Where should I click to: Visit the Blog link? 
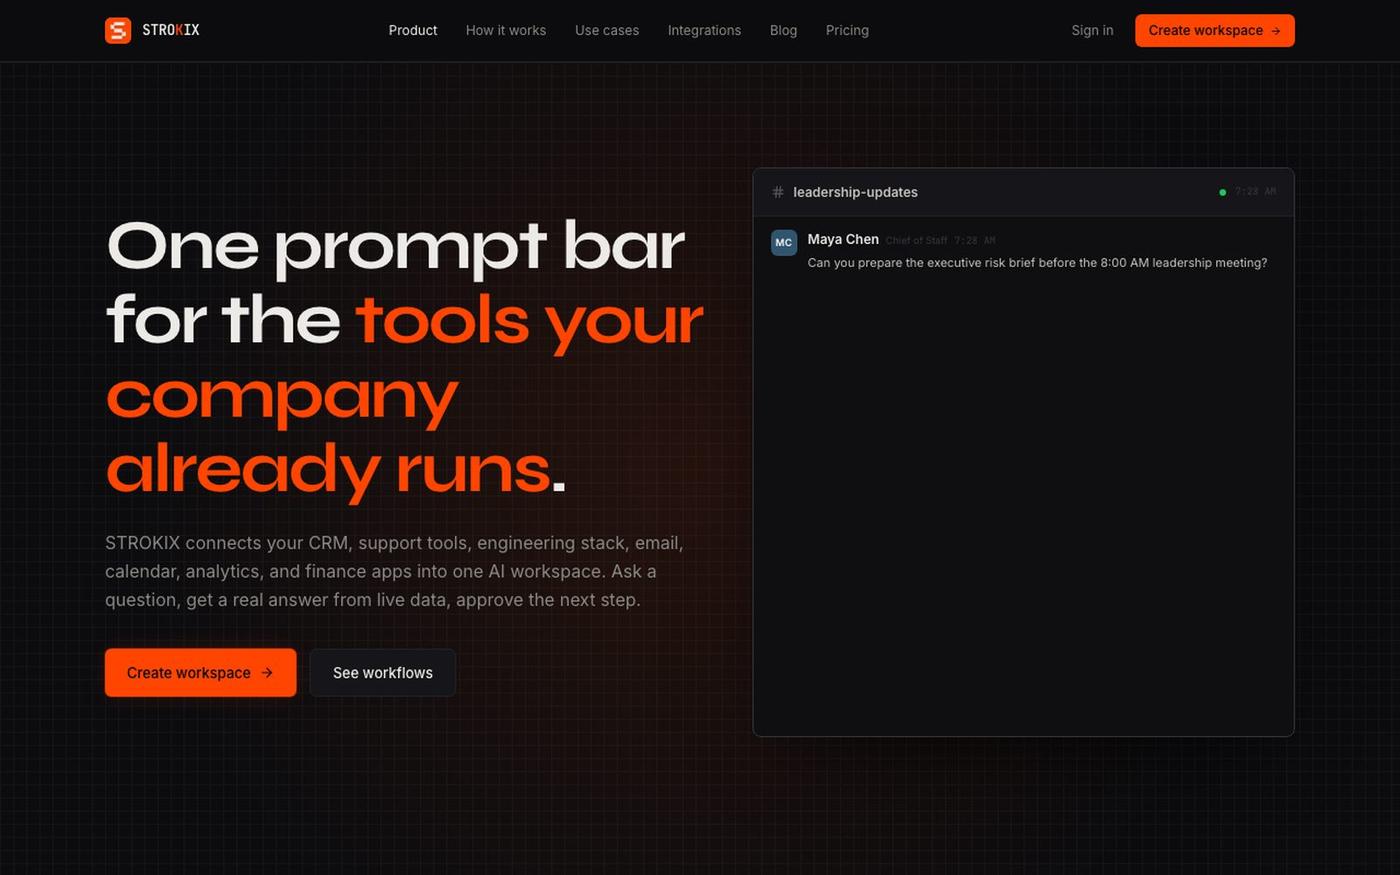point(783,30)
